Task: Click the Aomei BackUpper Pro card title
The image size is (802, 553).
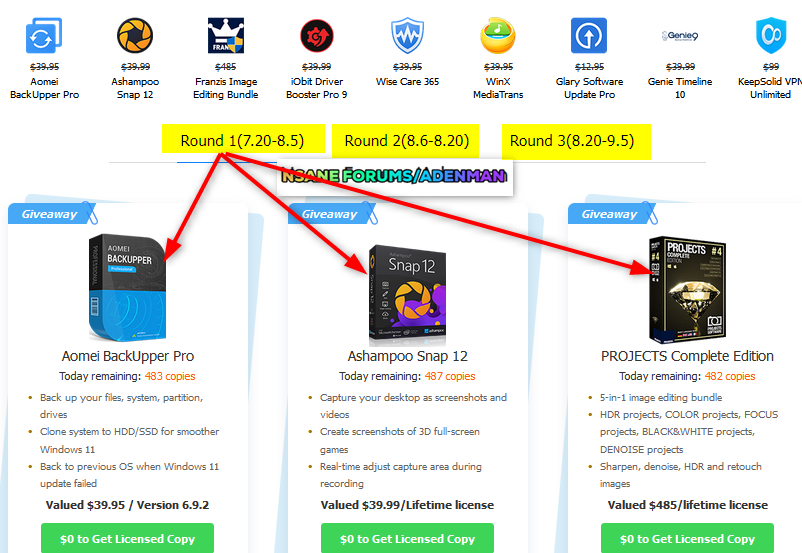Action: (x=127, y=356)
